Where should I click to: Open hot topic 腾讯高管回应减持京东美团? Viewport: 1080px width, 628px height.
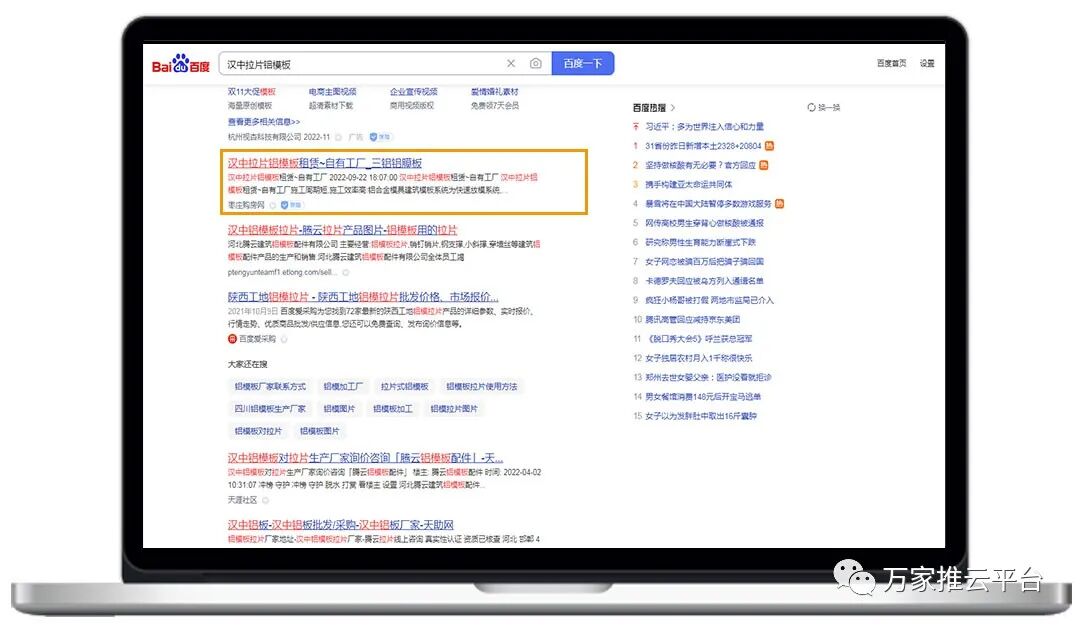[693, 320]
